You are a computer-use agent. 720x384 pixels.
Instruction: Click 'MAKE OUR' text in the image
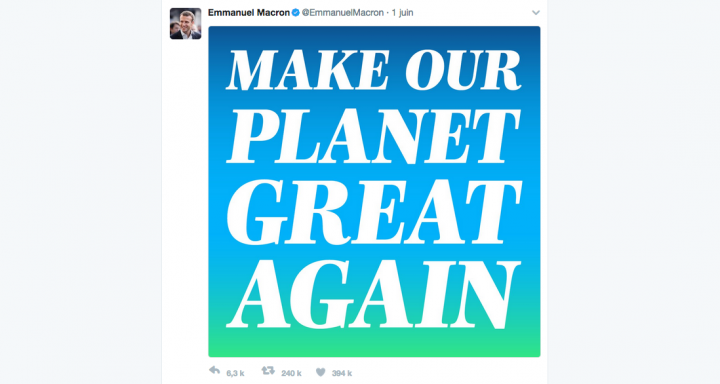tap(374, 70)
